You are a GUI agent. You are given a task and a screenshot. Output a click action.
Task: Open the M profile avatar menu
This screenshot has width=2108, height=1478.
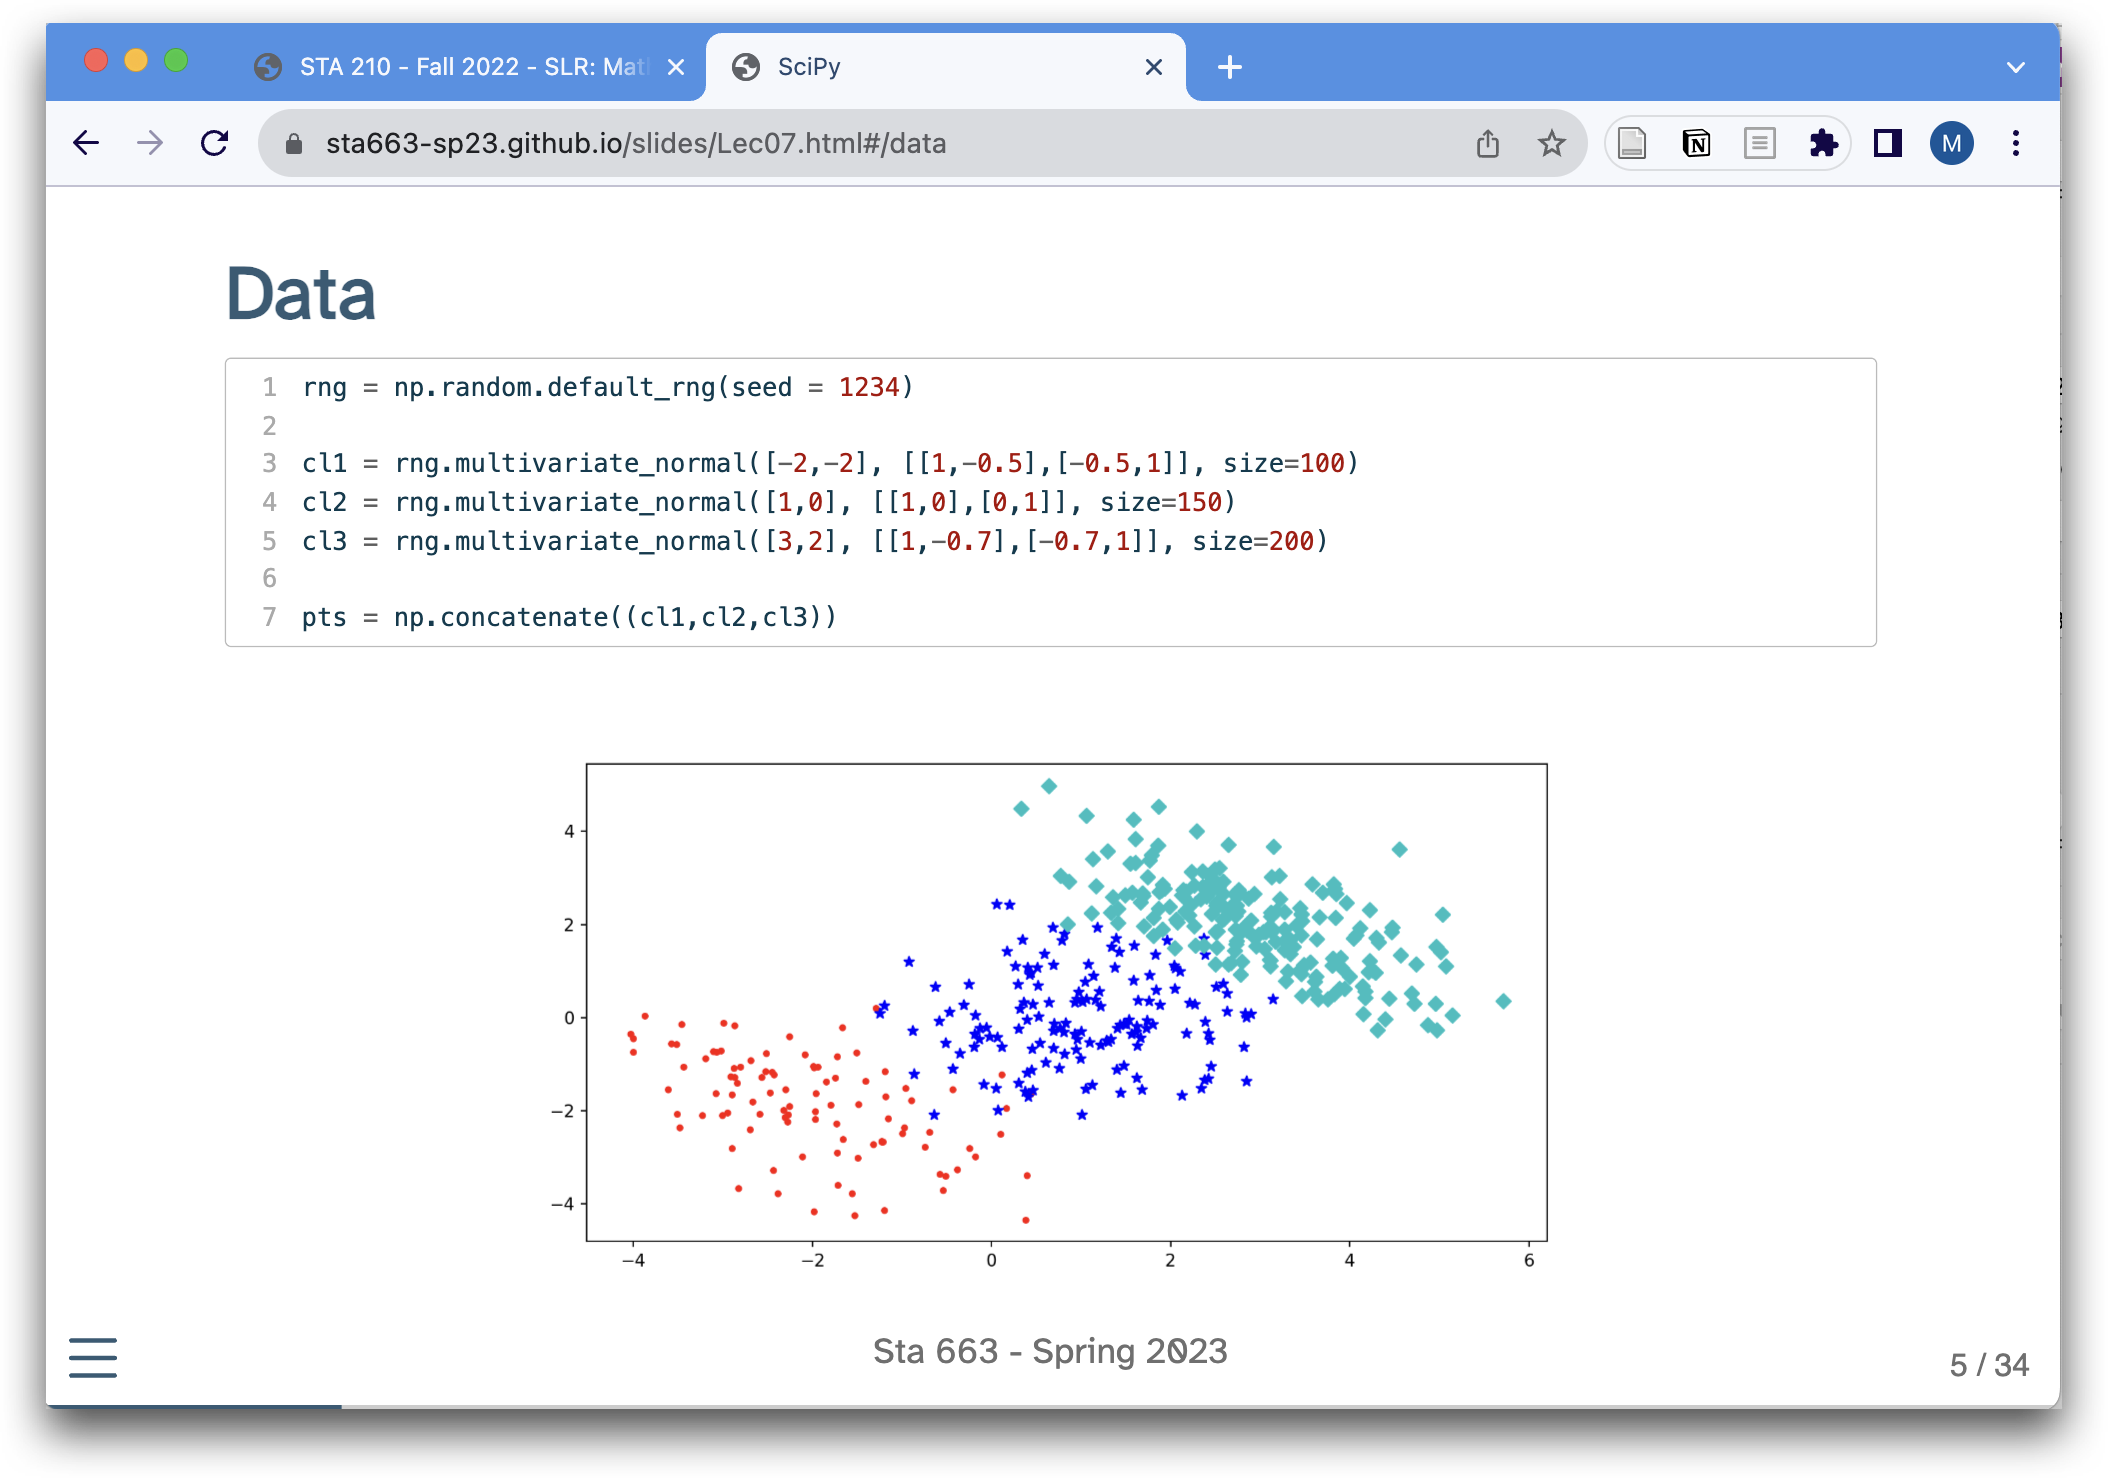point(1951,144)
